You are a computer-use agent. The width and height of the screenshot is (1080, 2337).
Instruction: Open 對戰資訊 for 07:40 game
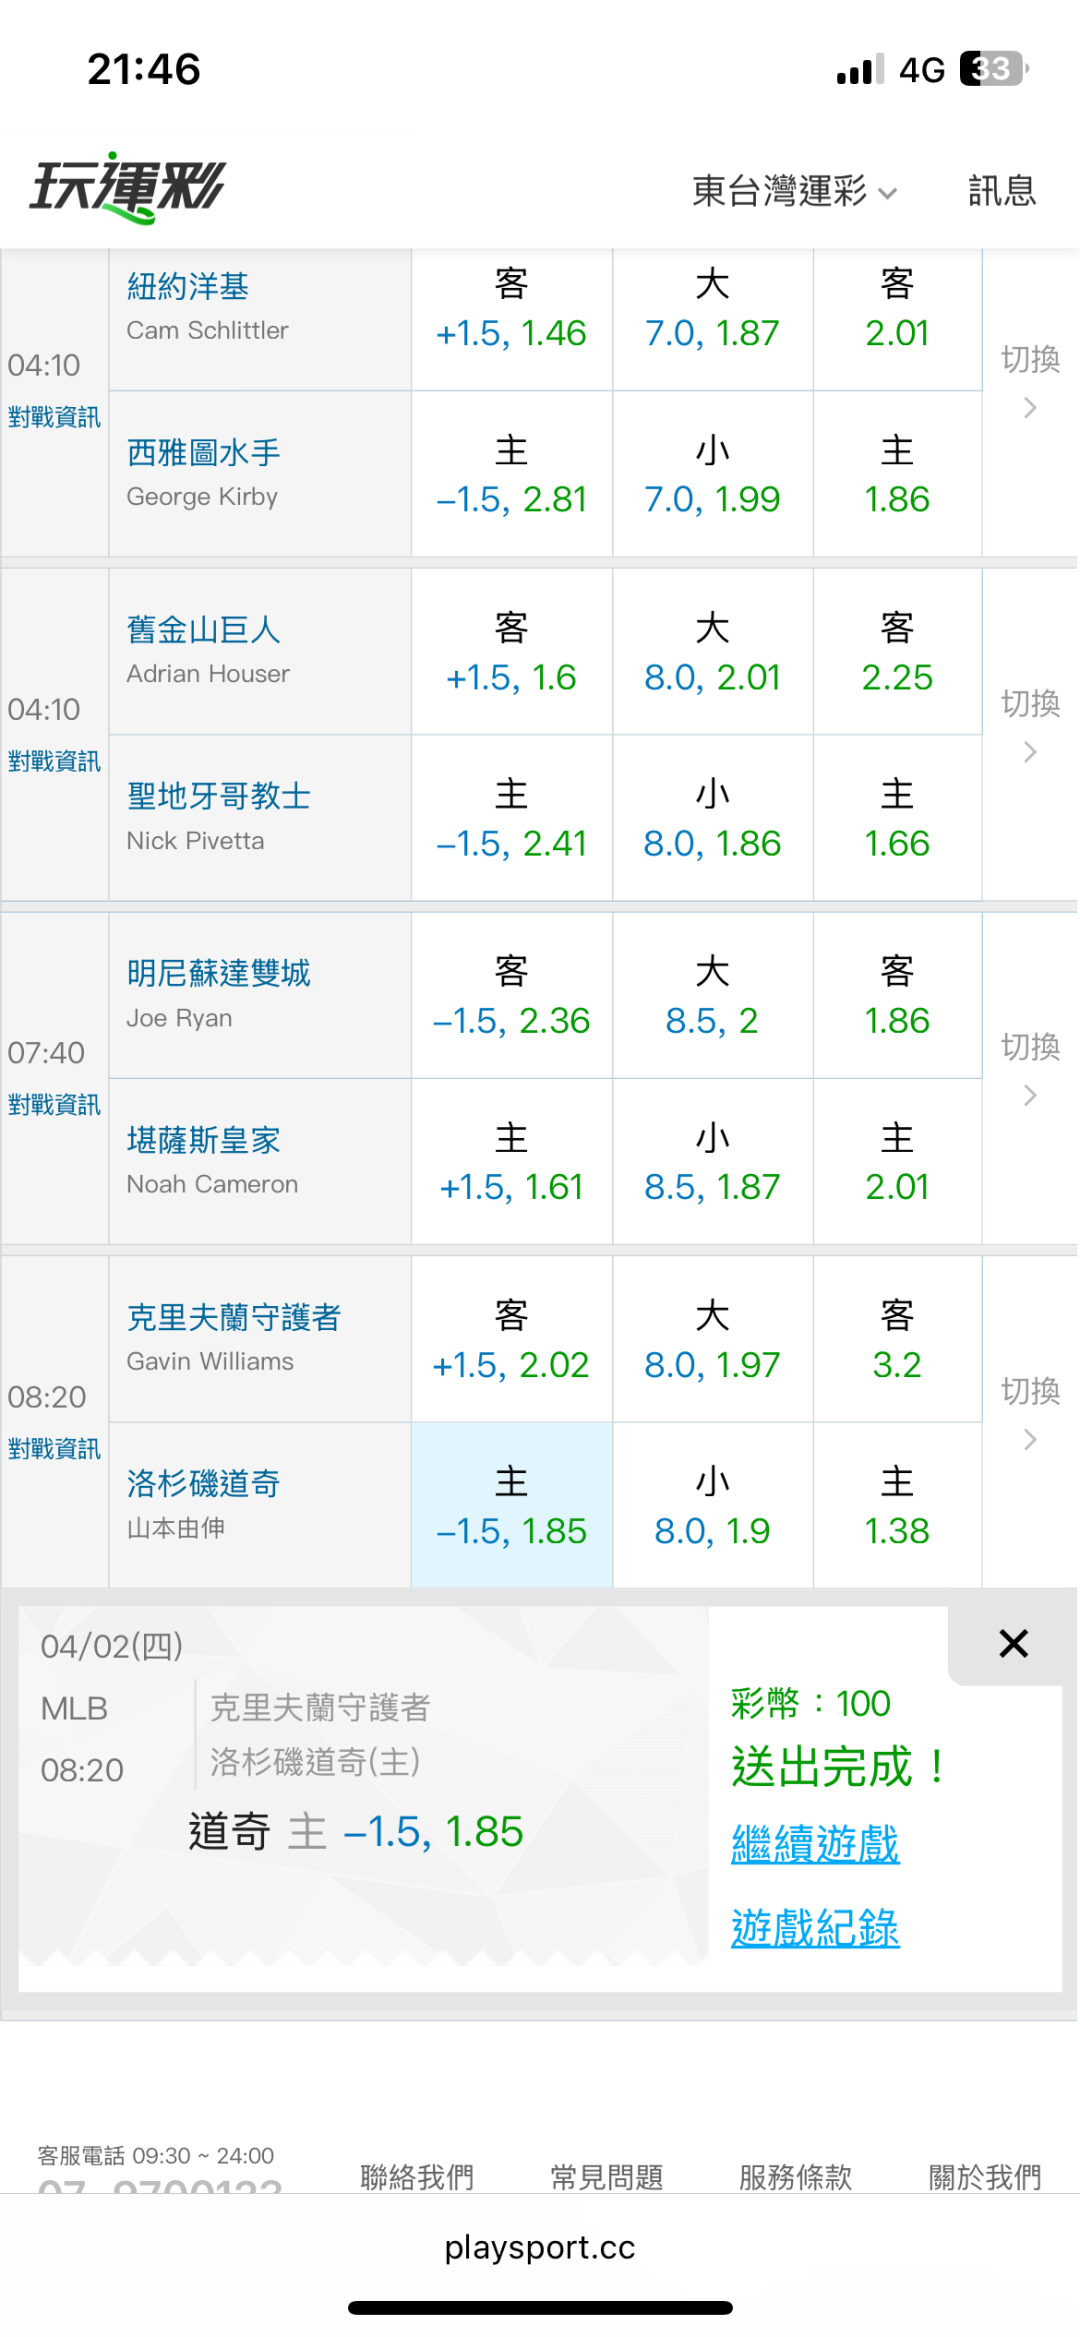[54, 1104]
